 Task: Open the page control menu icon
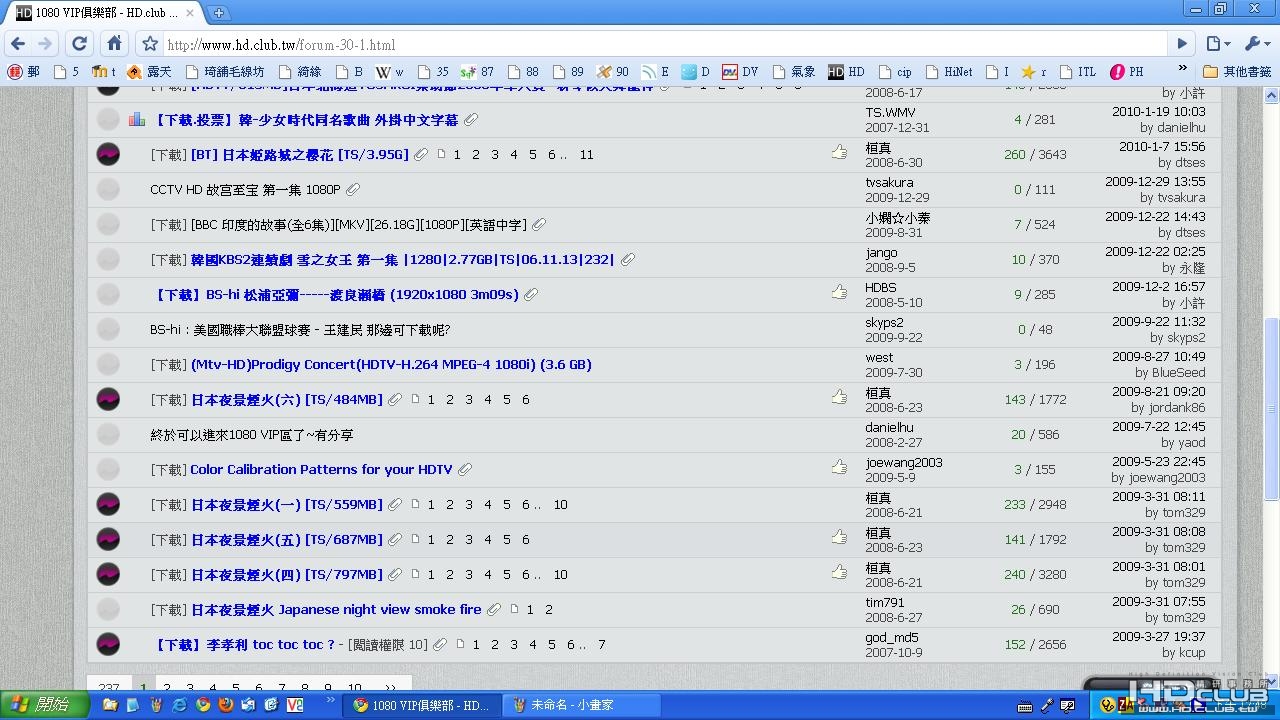point(1217,44)
